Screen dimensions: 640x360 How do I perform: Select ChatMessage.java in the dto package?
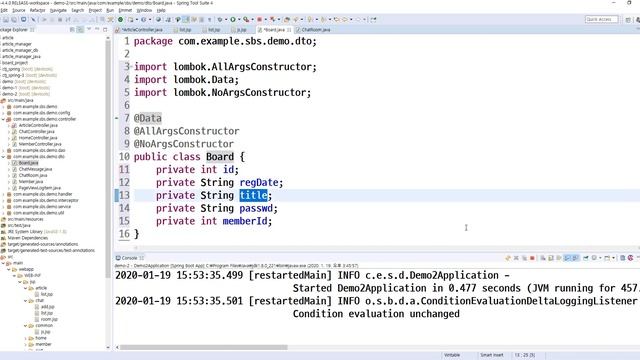pyautogui.click(x=35, y=169)
